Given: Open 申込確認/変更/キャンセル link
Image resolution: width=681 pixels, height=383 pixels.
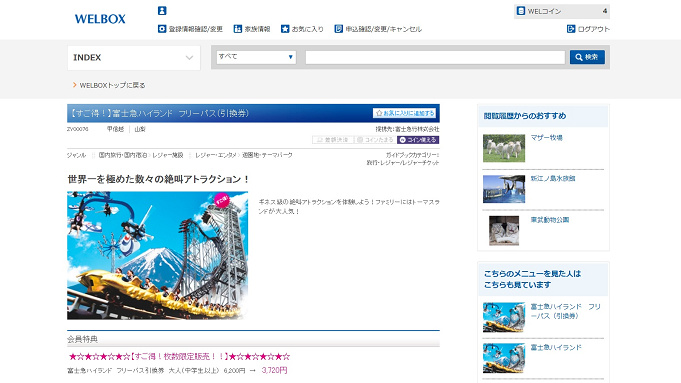Looking at the screenshot, I should pos(378,29).
